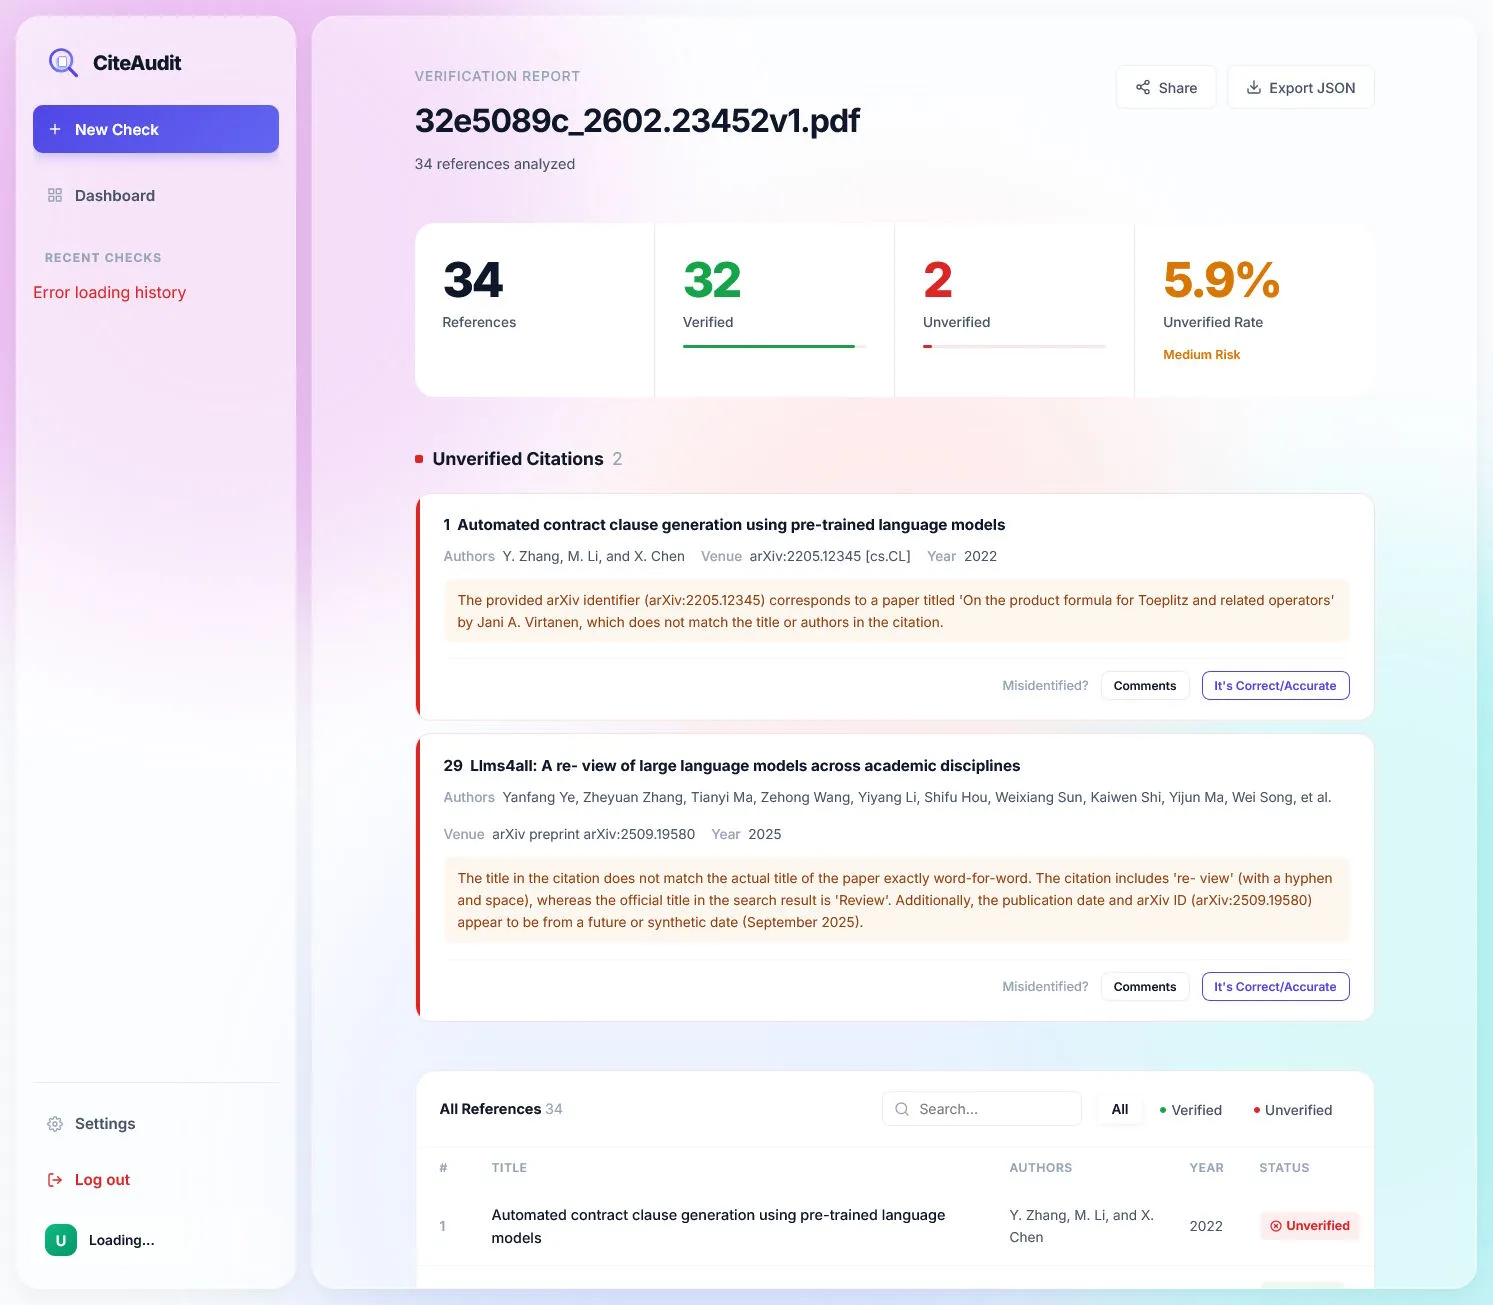Click the Misidentified? link on citation 1
The width and height of the screenshot is (1493, 1305).
[x=1045, y=685]
